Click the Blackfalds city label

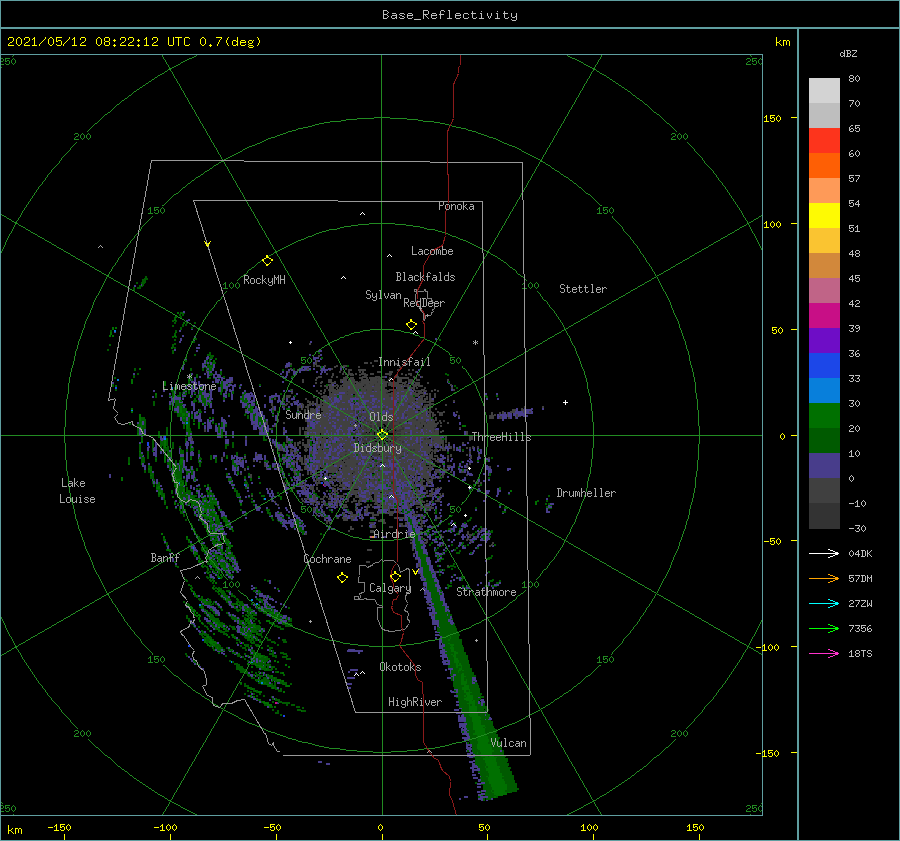point(425,277)
